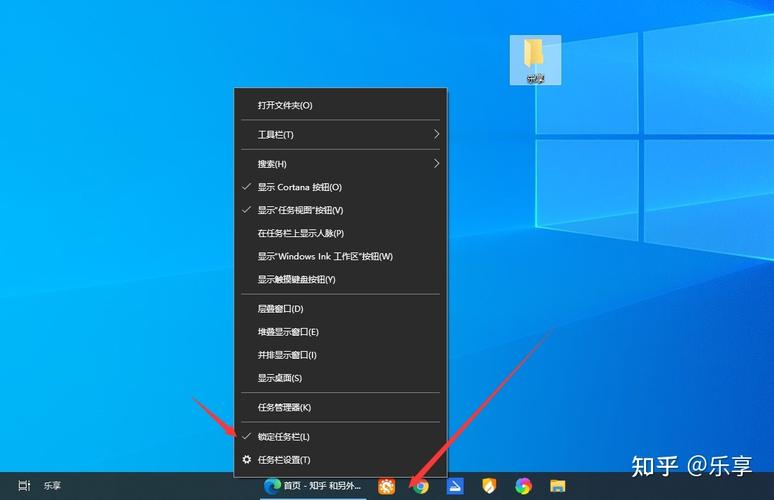Open 任务管理器(K) from the menu
Screen dimensions: 774x500
point(340,408)
